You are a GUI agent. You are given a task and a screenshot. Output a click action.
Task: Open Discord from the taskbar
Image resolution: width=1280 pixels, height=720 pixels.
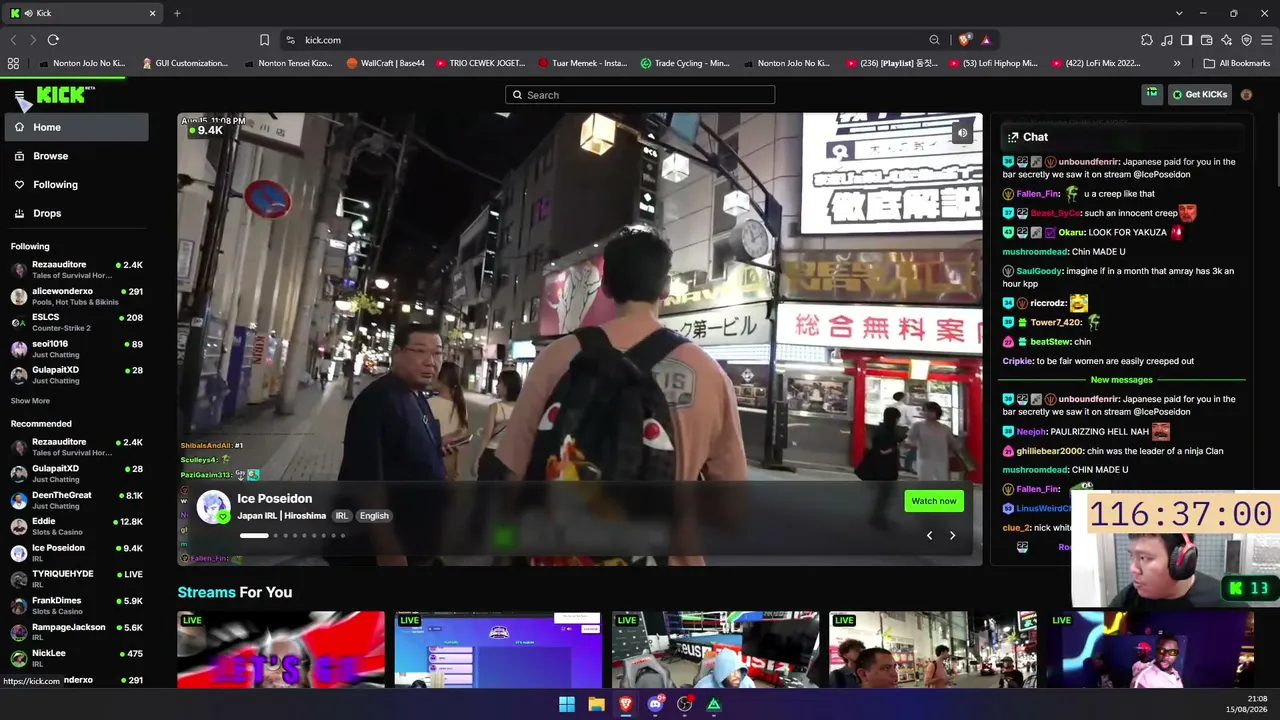(x=655, y=704)
